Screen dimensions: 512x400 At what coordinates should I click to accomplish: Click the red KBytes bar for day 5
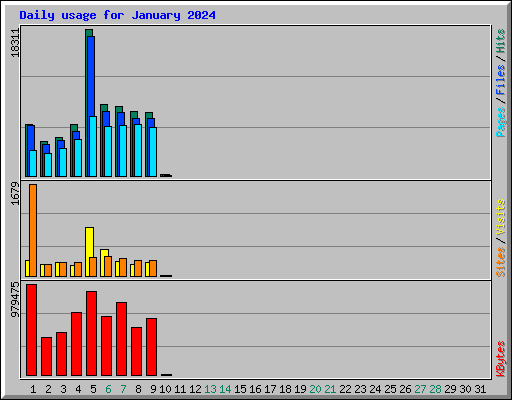click(x=91, y=333)
